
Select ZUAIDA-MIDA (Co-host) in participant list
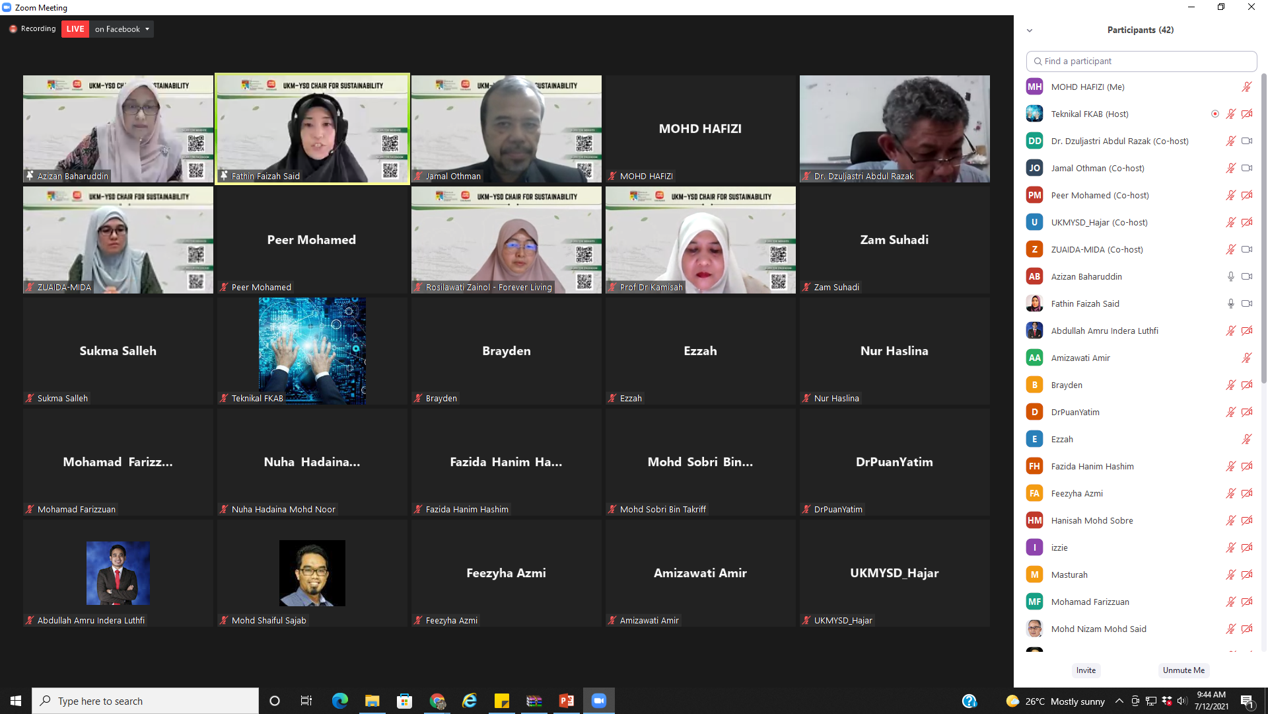click(x=1096, y=250)
